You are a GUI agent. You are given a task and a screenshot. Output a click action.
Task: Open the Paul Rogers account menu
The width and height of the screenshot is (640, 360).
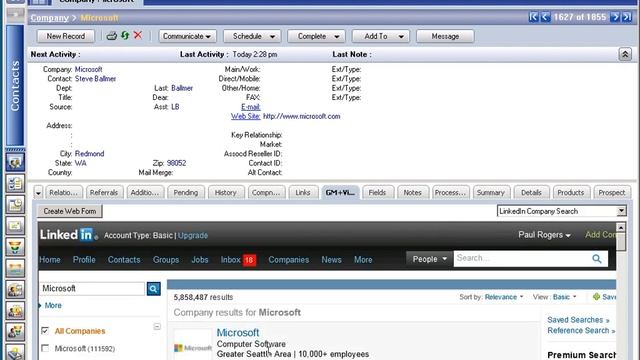pyautogui.click(x=544, y=235)
